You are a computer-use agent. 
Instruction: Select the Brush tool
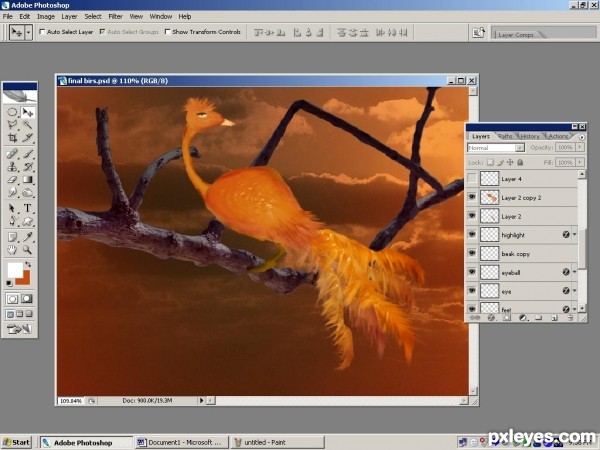(28, 154)
